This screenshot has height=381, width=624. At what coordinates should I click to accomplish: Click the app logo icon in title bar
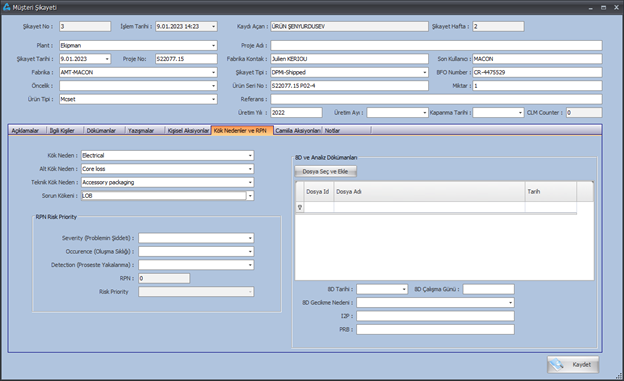[x=6, y=7]
